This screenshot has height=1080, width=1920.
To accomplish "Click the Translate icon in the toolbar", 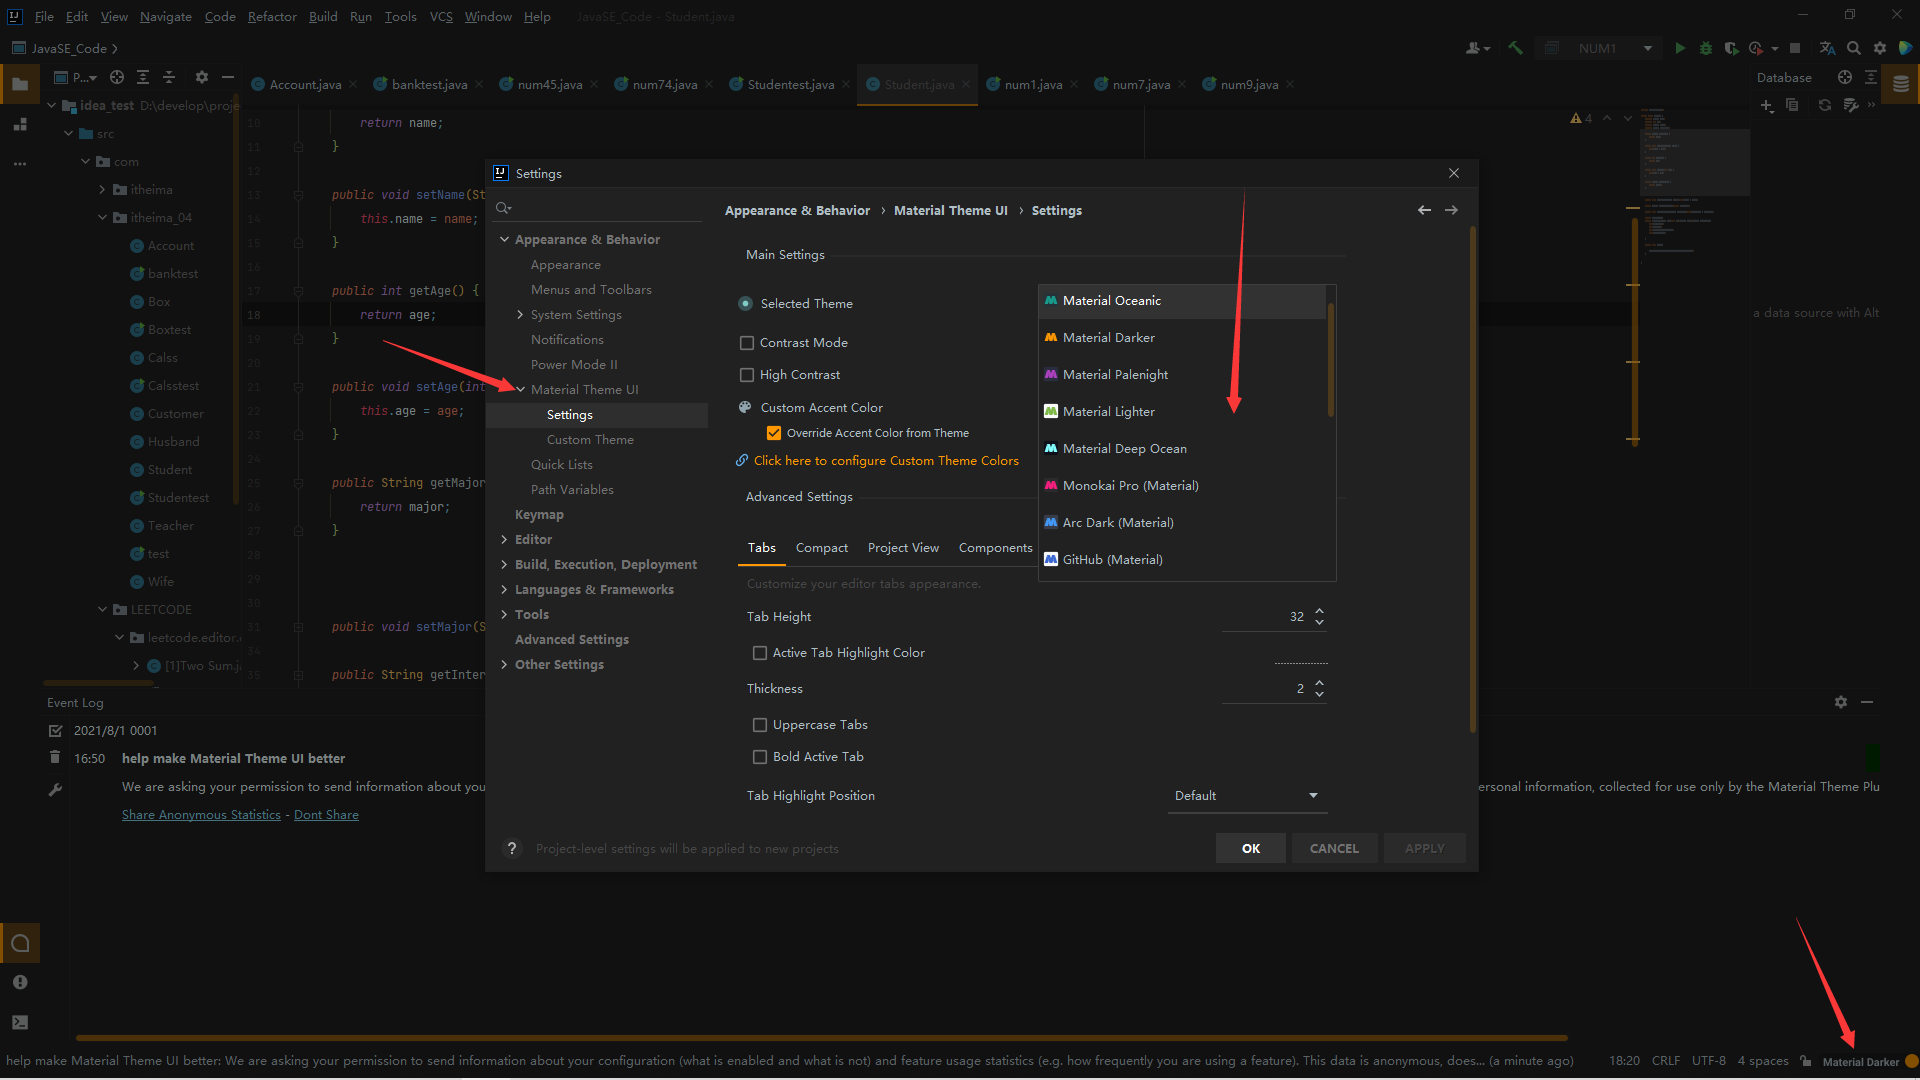I will click(1827, 48).
